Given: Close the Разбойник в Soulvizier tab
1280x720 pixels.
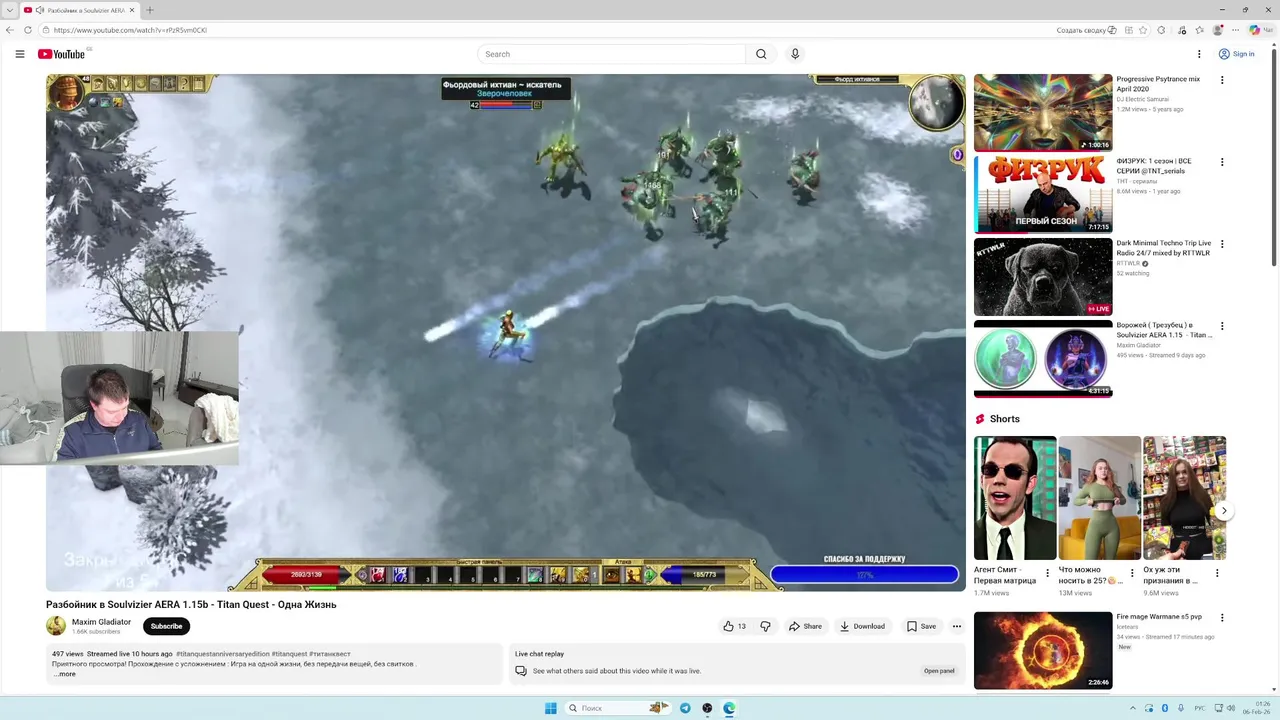Looking at the screenshot, I should [x=132, y=10].
